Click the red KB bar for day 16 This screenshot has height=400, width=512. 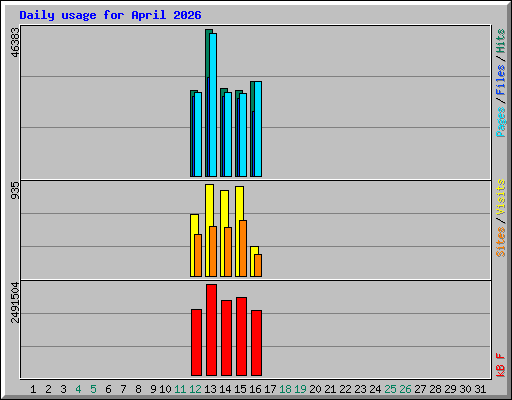[256, 343]
